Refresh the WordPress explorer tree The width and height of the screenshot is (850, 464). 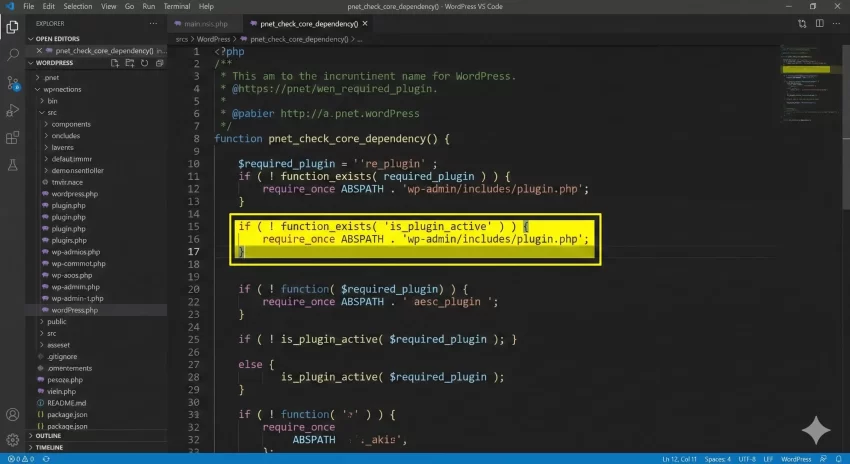(x=144, y=63)
